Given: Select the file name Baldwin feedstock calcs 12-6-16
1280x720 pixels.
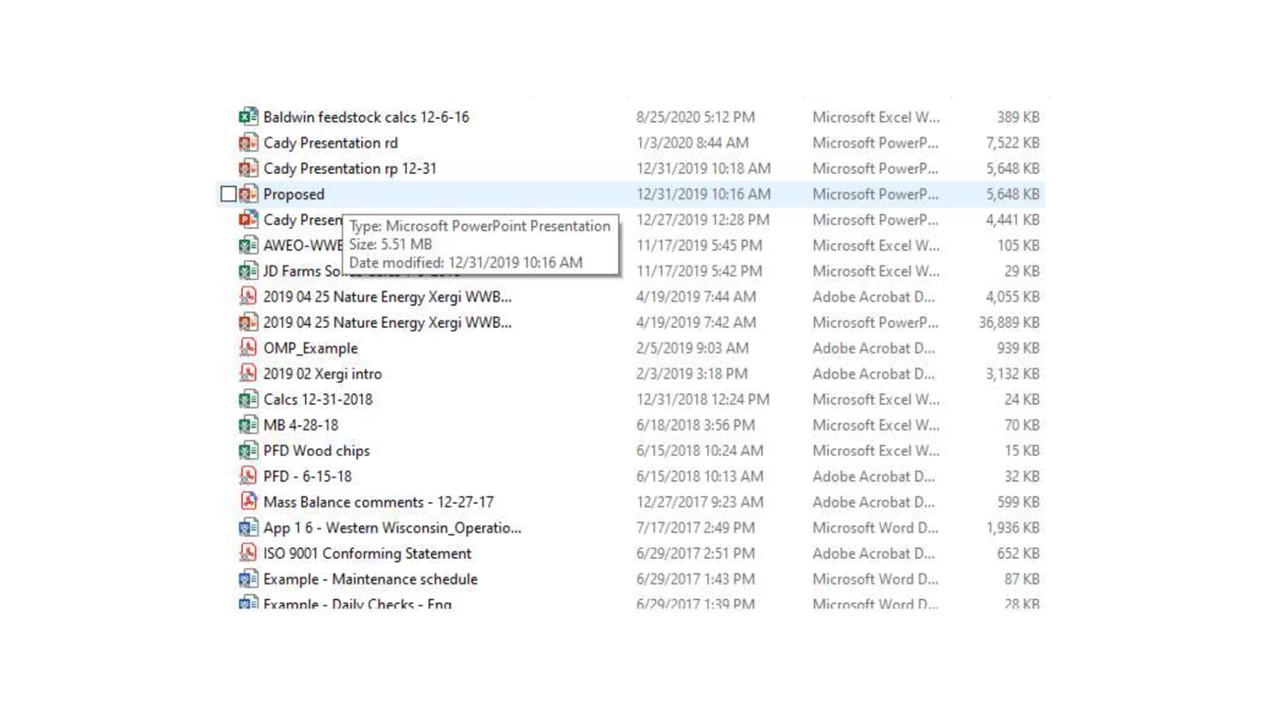Looking at the screenshot, I should pyautogui.click(x=366, y=117).
